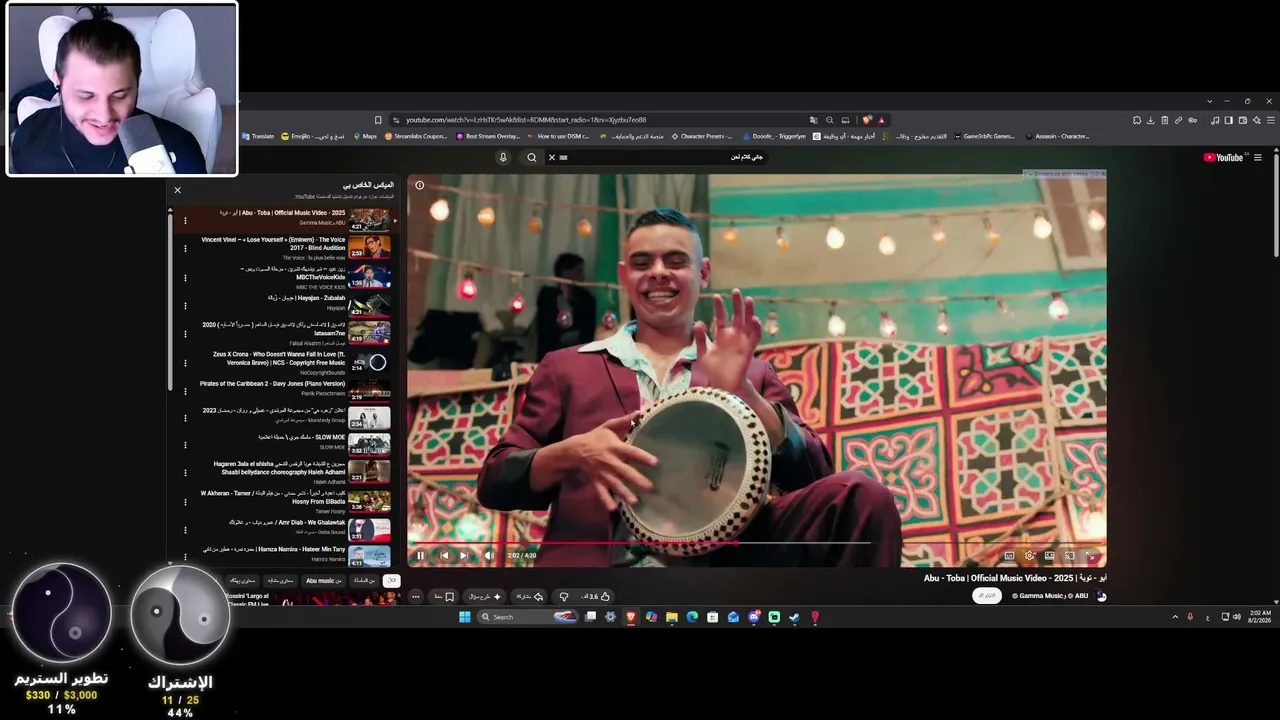Save the video with the bookmark button
This screenshot has width=1280, height=720.
[444, 596]
